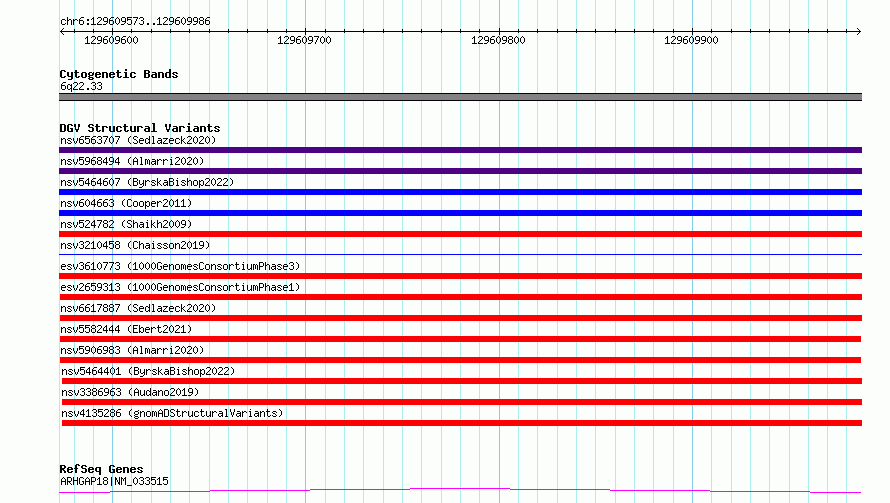Screen dimensions: 890x503
Task: Click the chr6:129609573..129609986 coordinates label
Action: (x=135, y=21)
